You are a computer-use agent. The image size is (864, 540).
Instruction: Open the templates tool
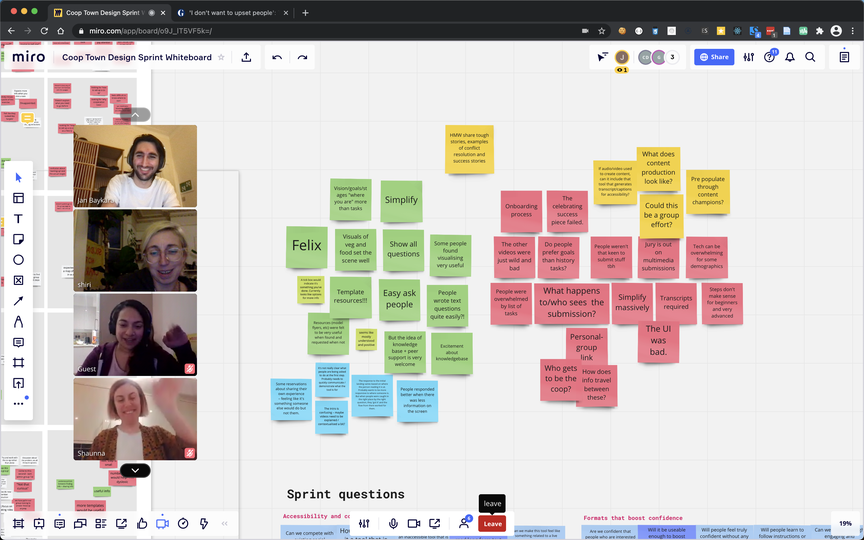click(18, 198)
